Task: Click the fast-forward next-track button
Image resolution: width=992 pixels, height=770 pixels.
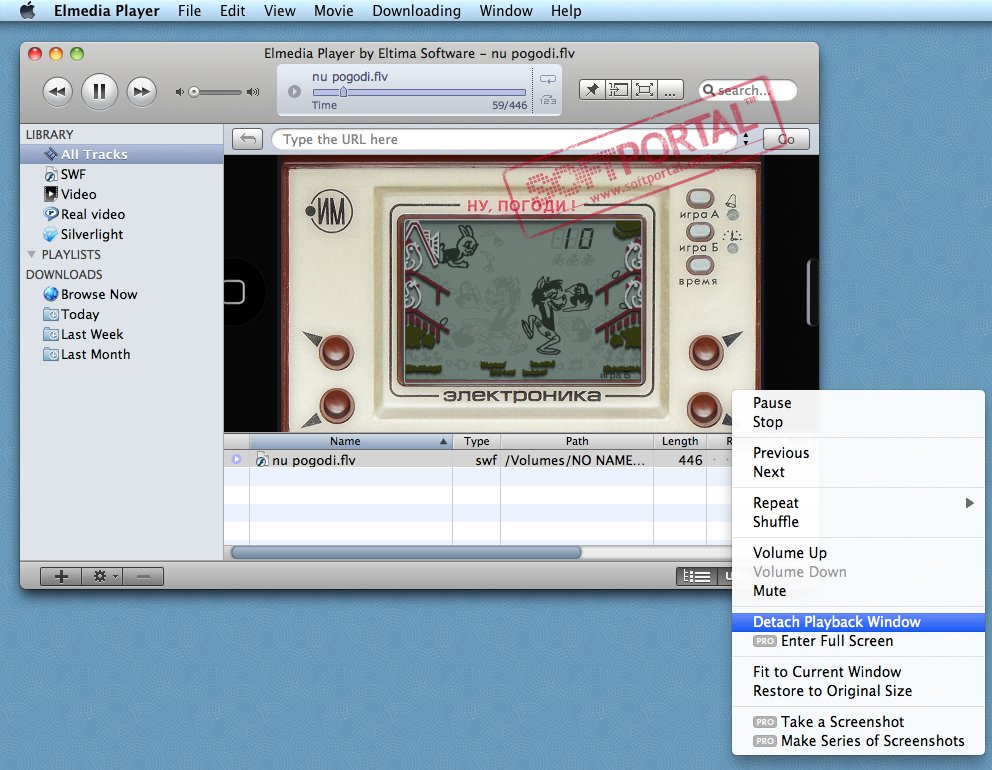Action: pyautogui.click(x=141, y=92)
